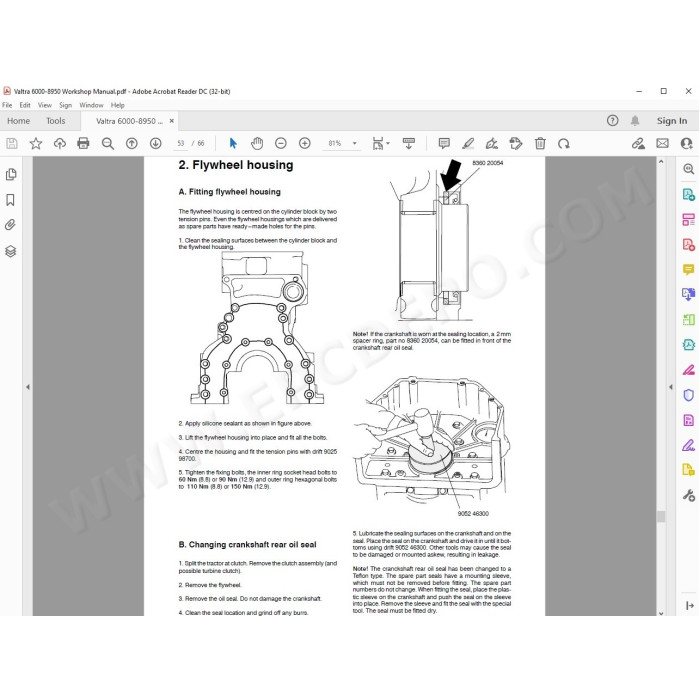Click the vertical scrollbar thumb
700x700 pixels.
[661, 517]
